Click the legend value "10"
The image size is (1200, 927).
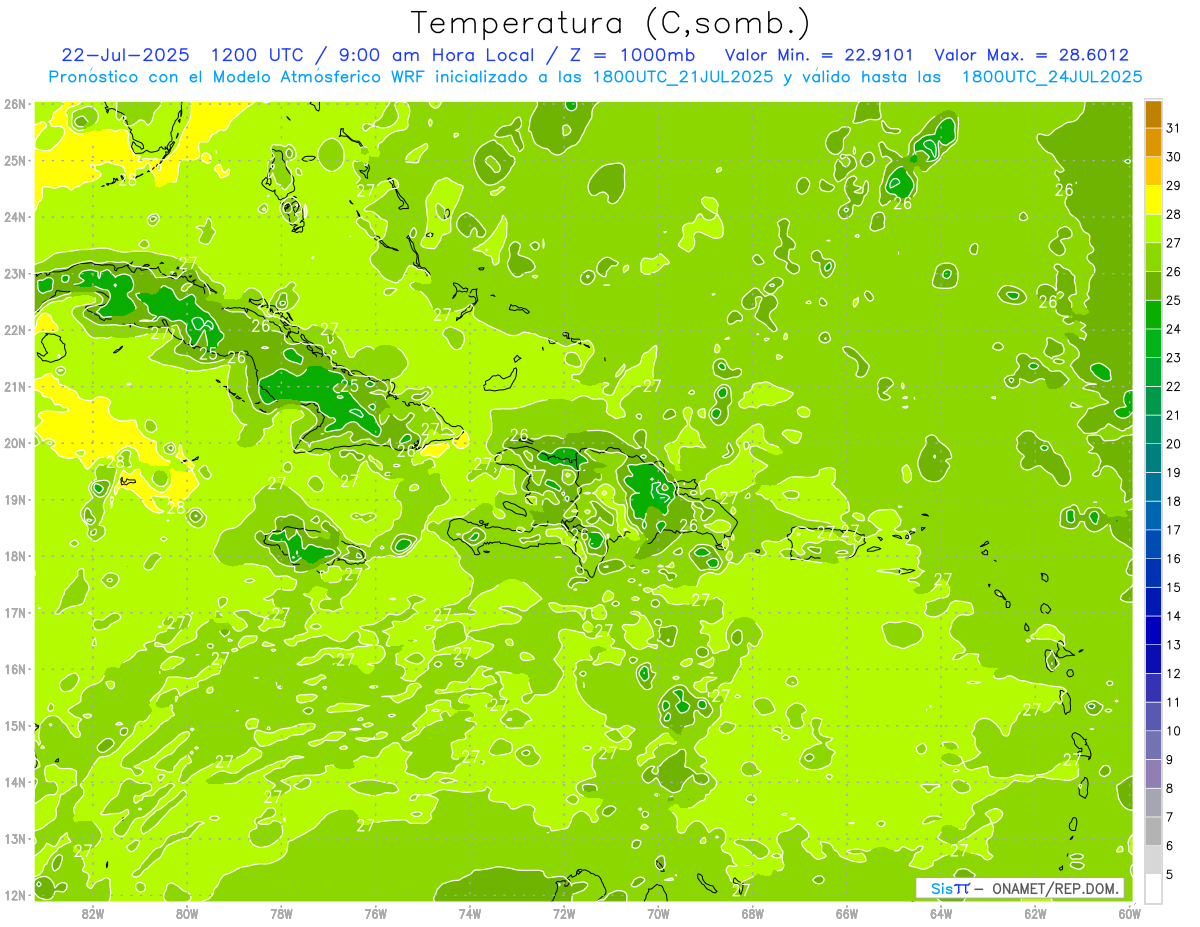1174,731
